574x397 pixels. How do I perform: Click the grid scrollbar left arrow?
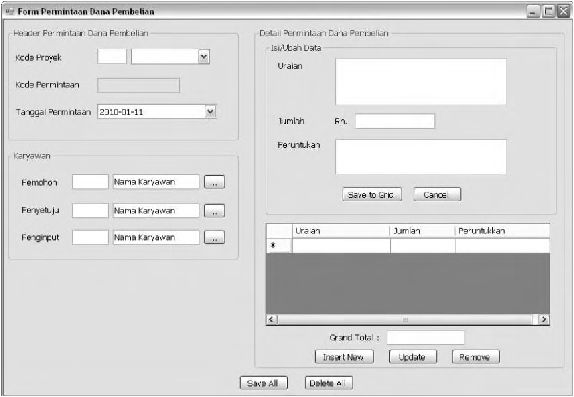271,319
